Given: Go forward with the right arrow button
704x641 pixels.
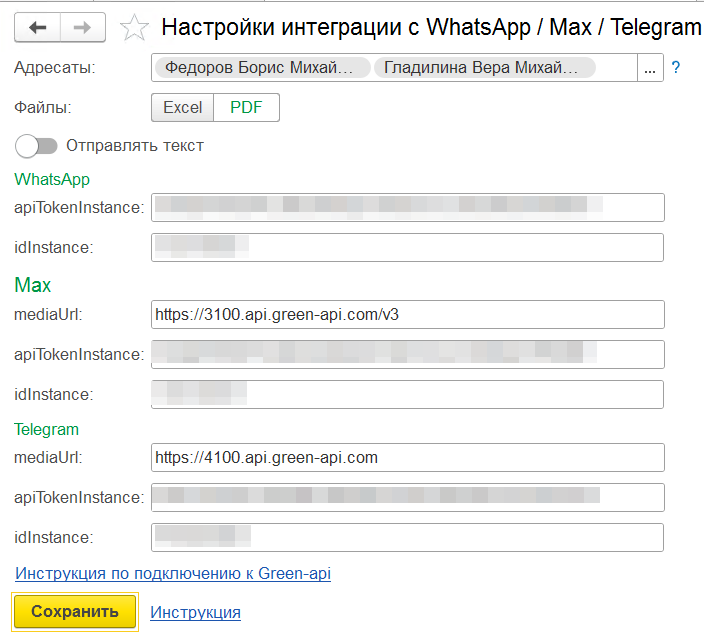Looking at the screenshot, I should [x=83, y=27].
